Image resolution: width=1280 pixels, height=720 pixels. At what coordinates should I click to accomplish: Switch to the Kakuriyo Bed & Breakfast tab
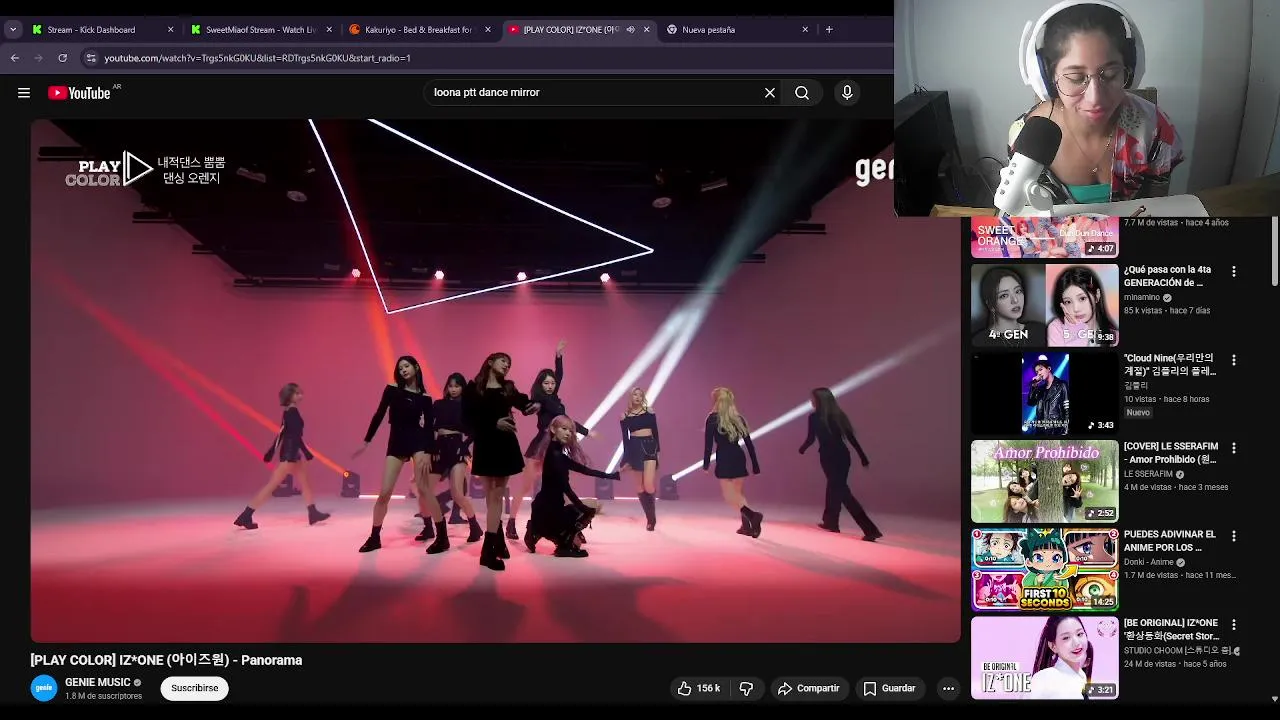click(x=418, y=29)
